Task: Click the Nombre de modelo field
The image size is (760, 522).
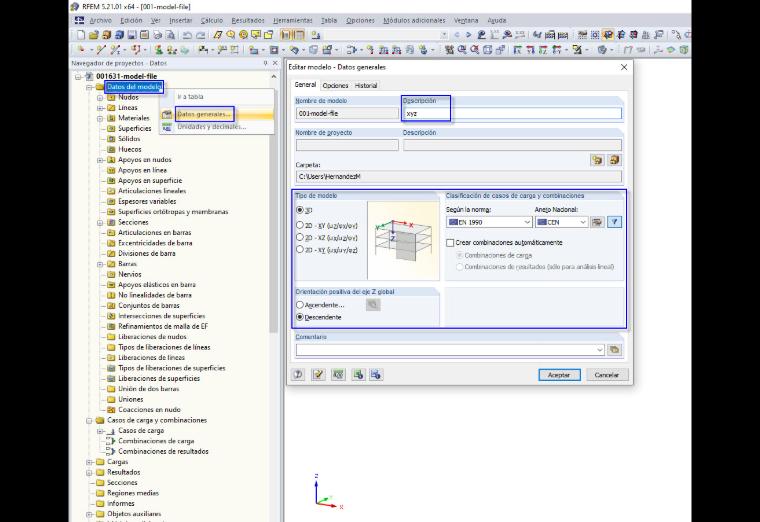Action: coord(347,113)
